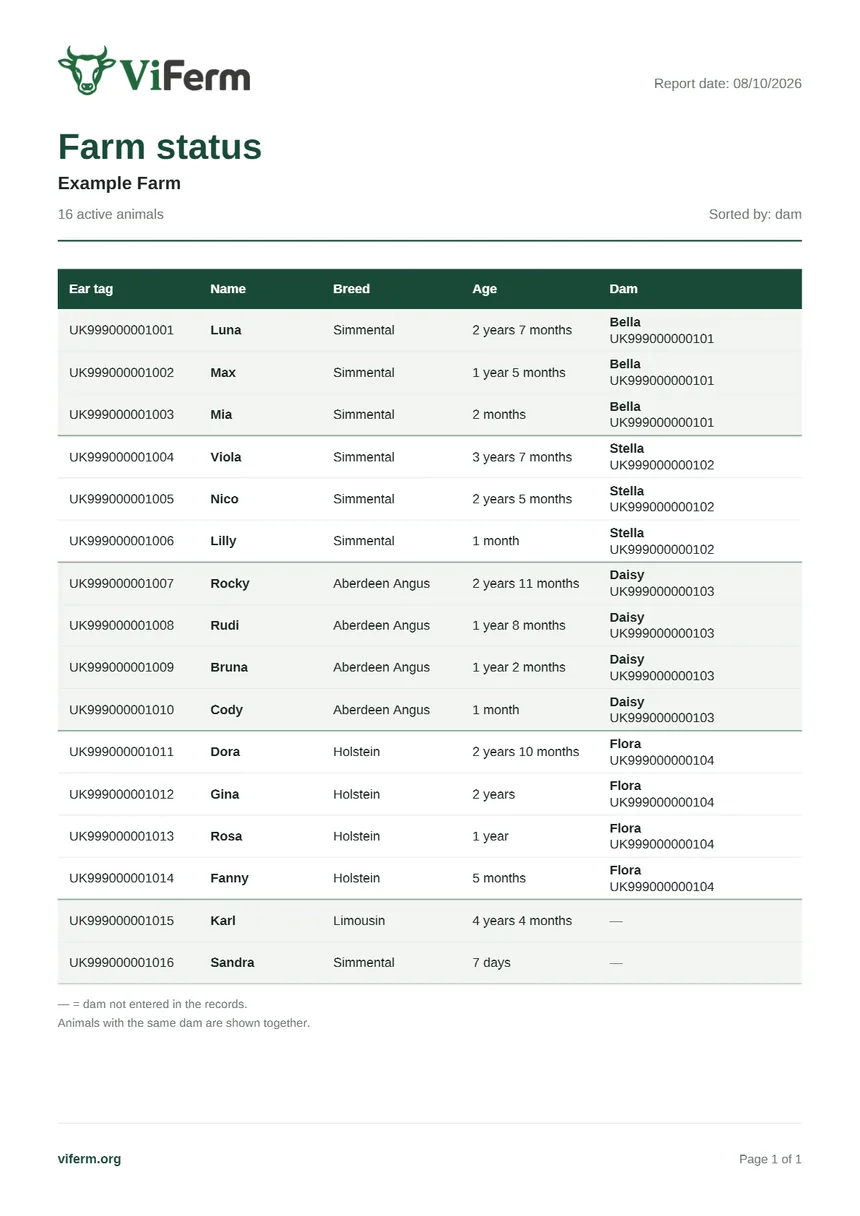Click the name Sandra
This screenshot has height=1216, width=860.
[232, 962]
